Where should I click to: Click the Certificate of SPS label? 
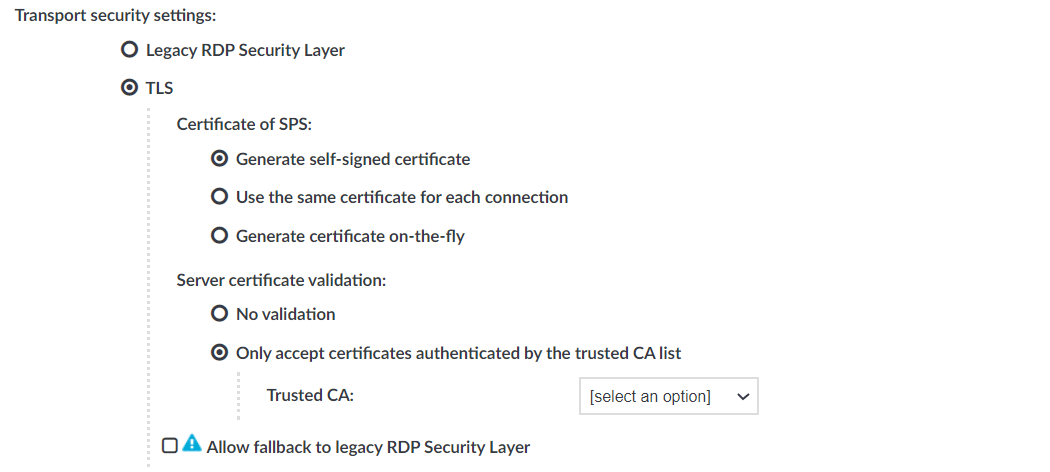tap(244, 124)
